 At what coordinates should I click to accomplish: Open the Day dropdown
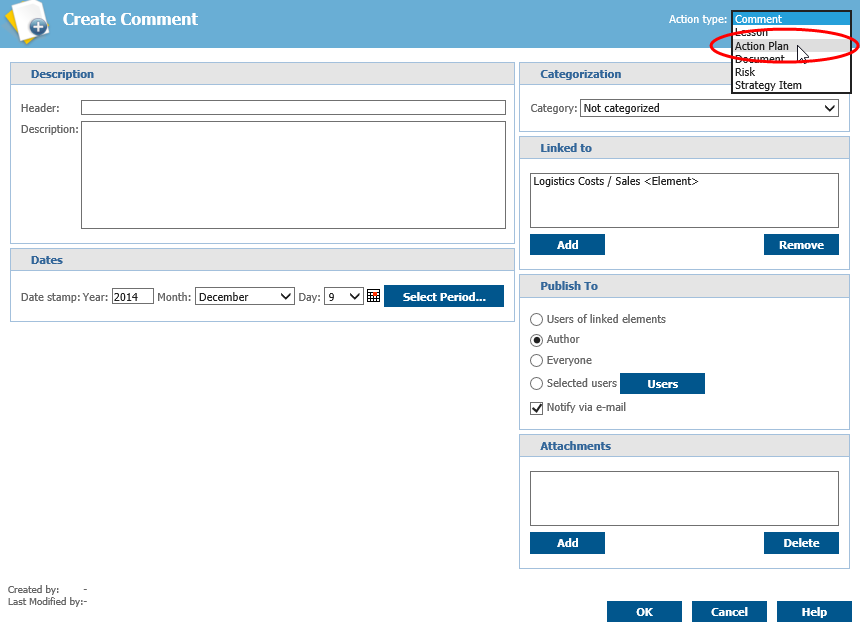(x=343, y=297)
